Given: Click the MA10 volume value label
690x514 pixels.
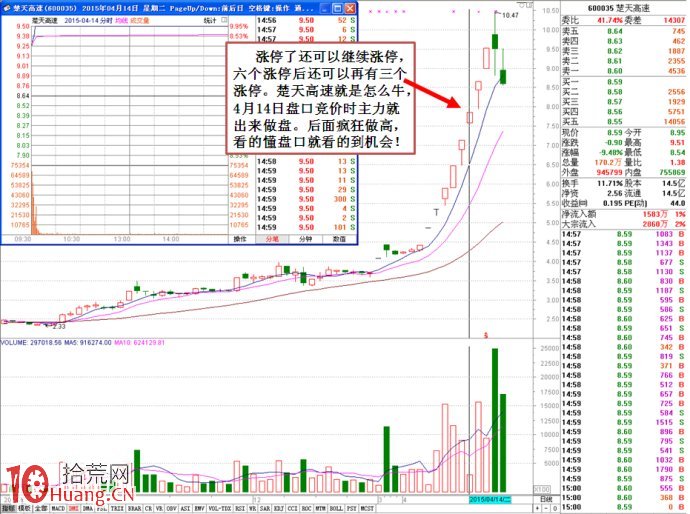Looking at the screenshot, I should 139,342.
